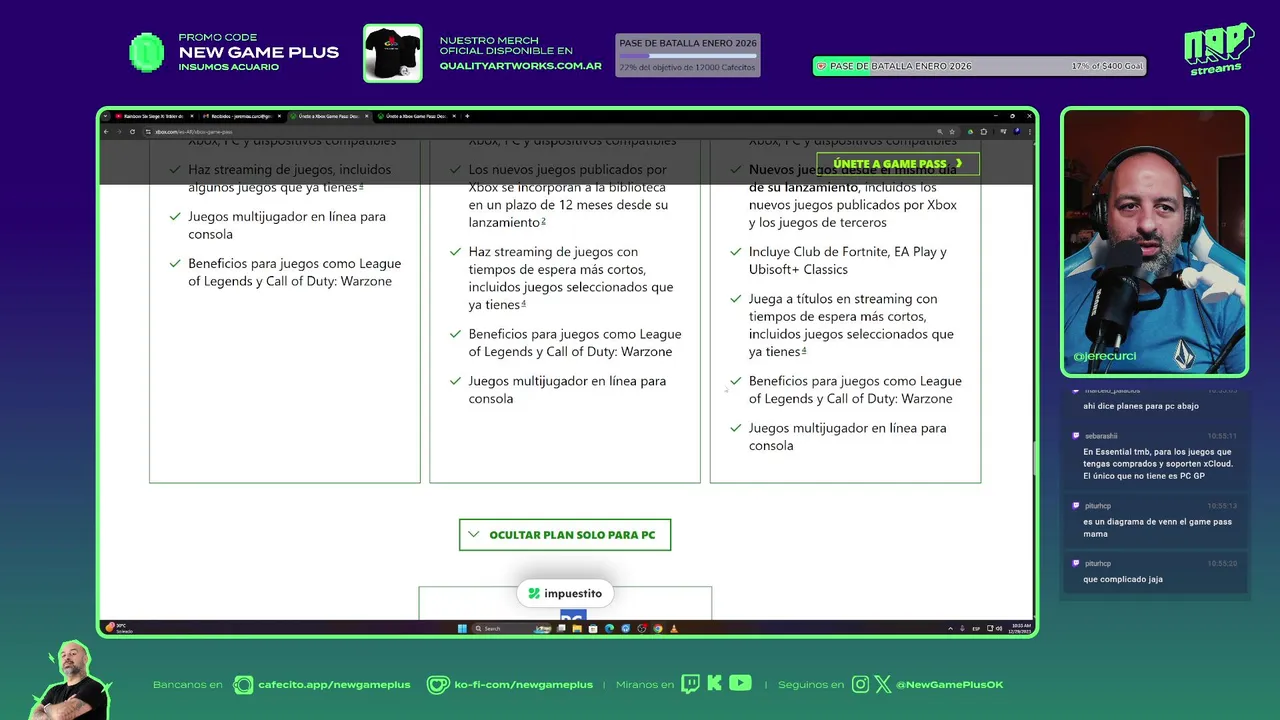Click the $400 Goal progress bar
This screenshot has height=720, width=1280.
[x=979, y=66]
